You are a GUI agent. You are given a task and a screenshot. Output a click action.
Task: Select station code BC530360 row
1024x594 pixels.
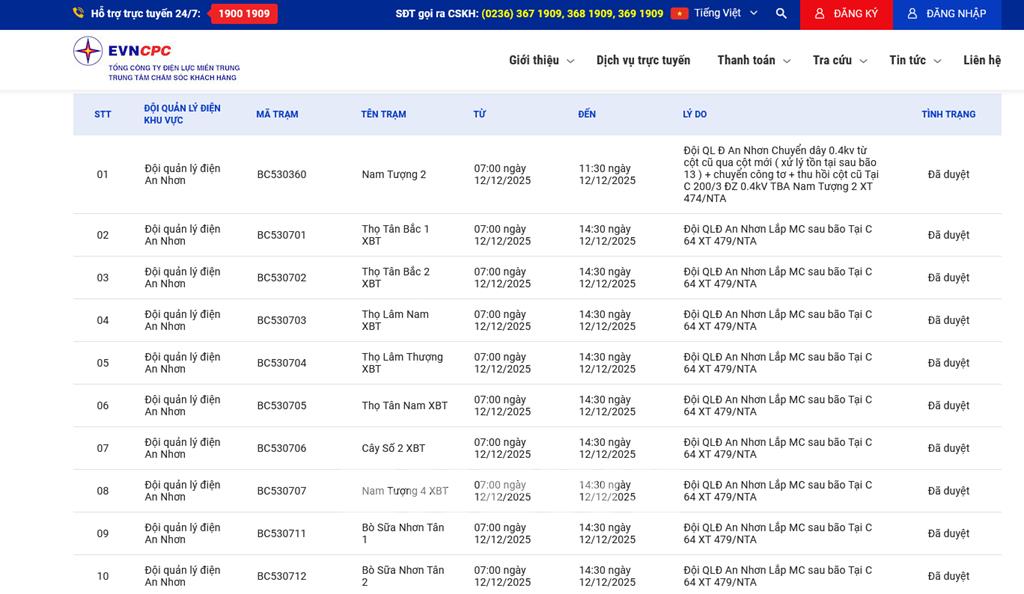pos(281,175)
